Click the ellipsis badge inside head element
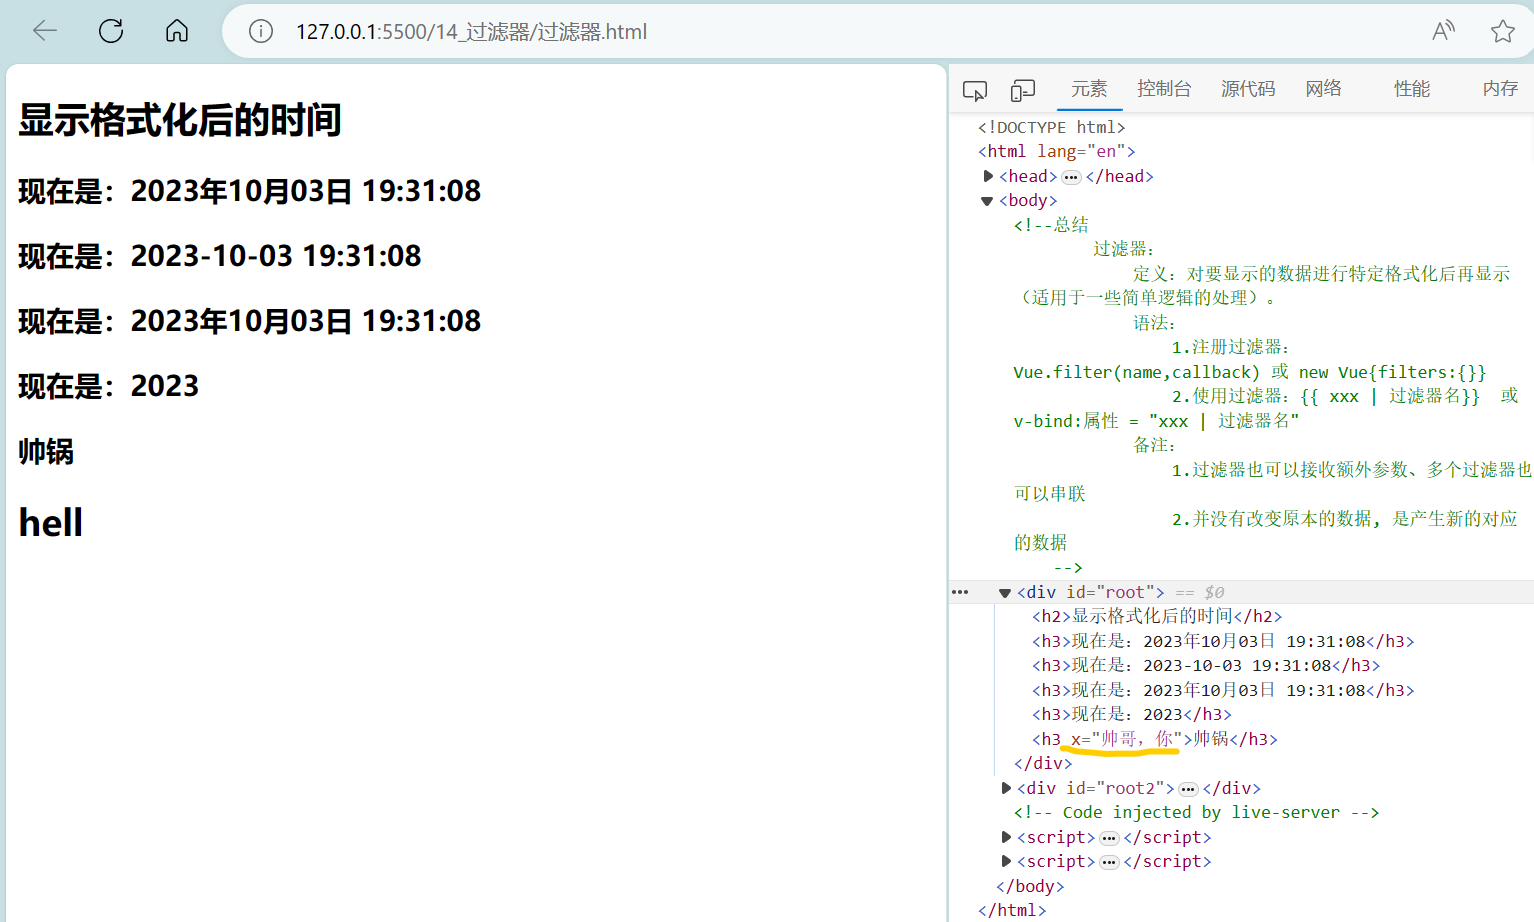The height and width of the screenshot is (922, 1534). [x=1071, y=177]
